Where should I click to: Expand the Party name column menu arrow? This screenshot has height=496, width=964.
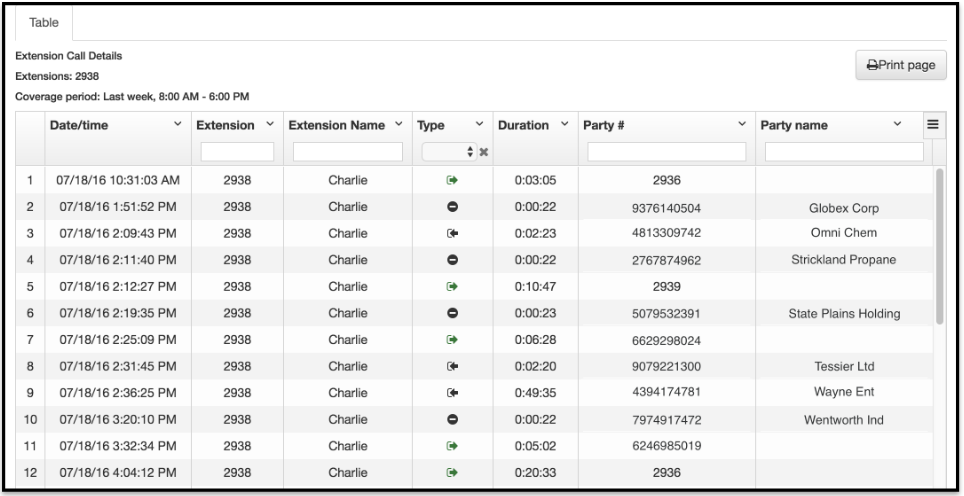[x=898, y=124]
